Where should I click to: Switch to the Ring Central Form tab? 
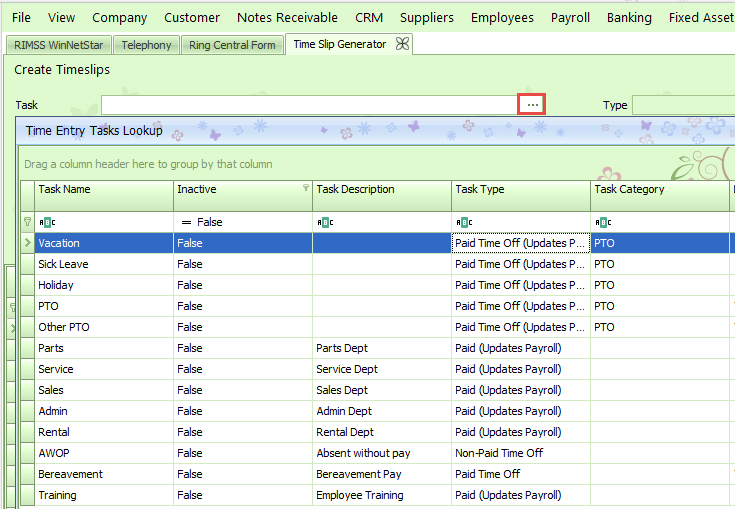point(232,45)
